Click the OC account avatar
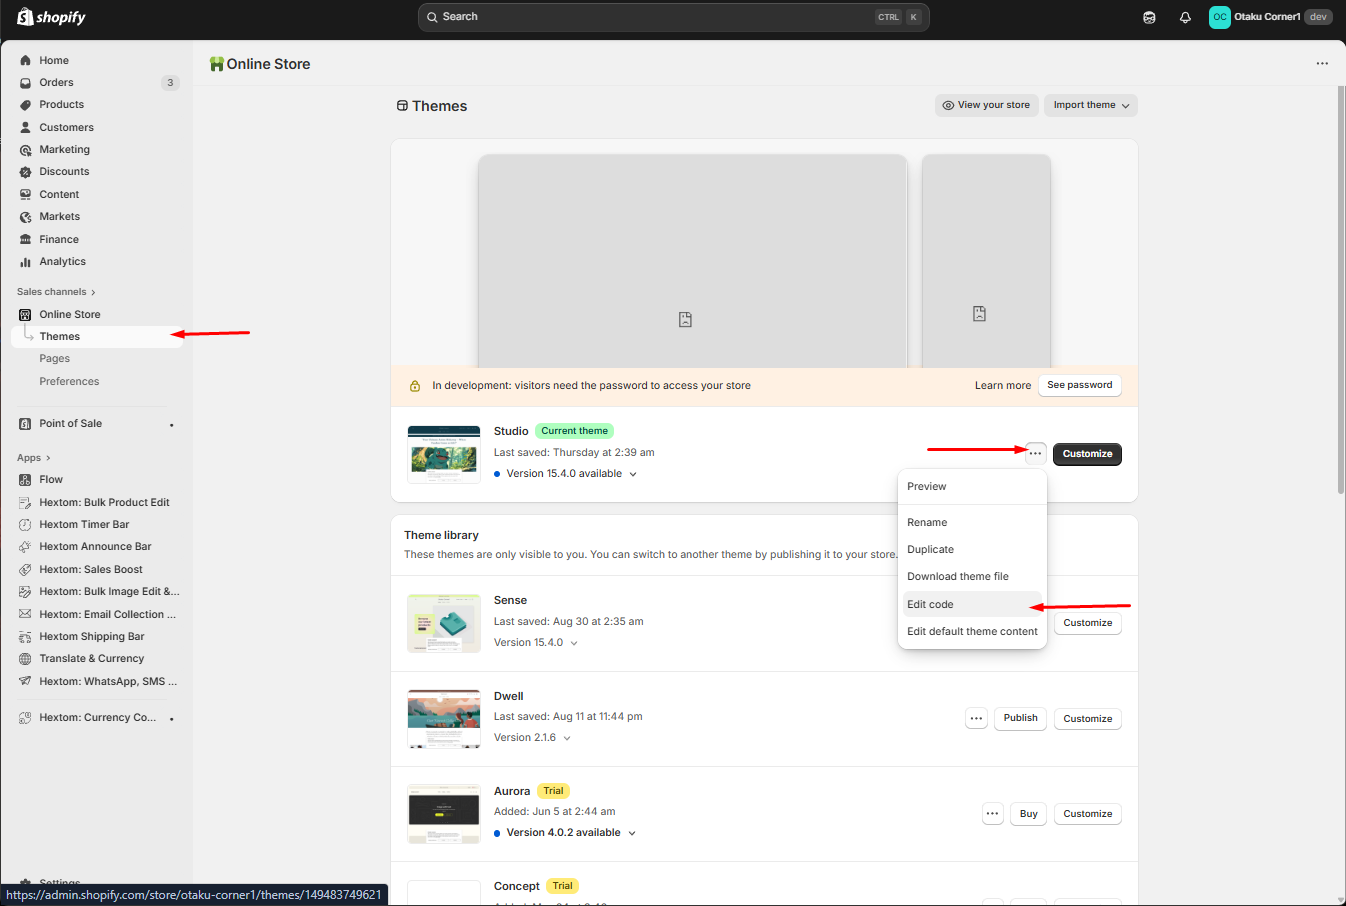Screen dimensions: 1346x906 [x=1219, y=17]
